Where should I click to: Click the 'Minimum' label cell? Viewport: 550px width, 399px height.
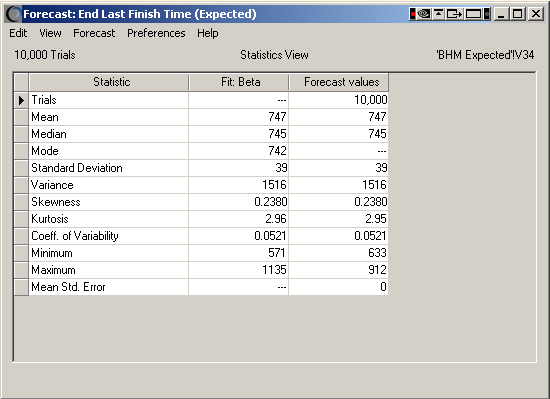(109, 253)
